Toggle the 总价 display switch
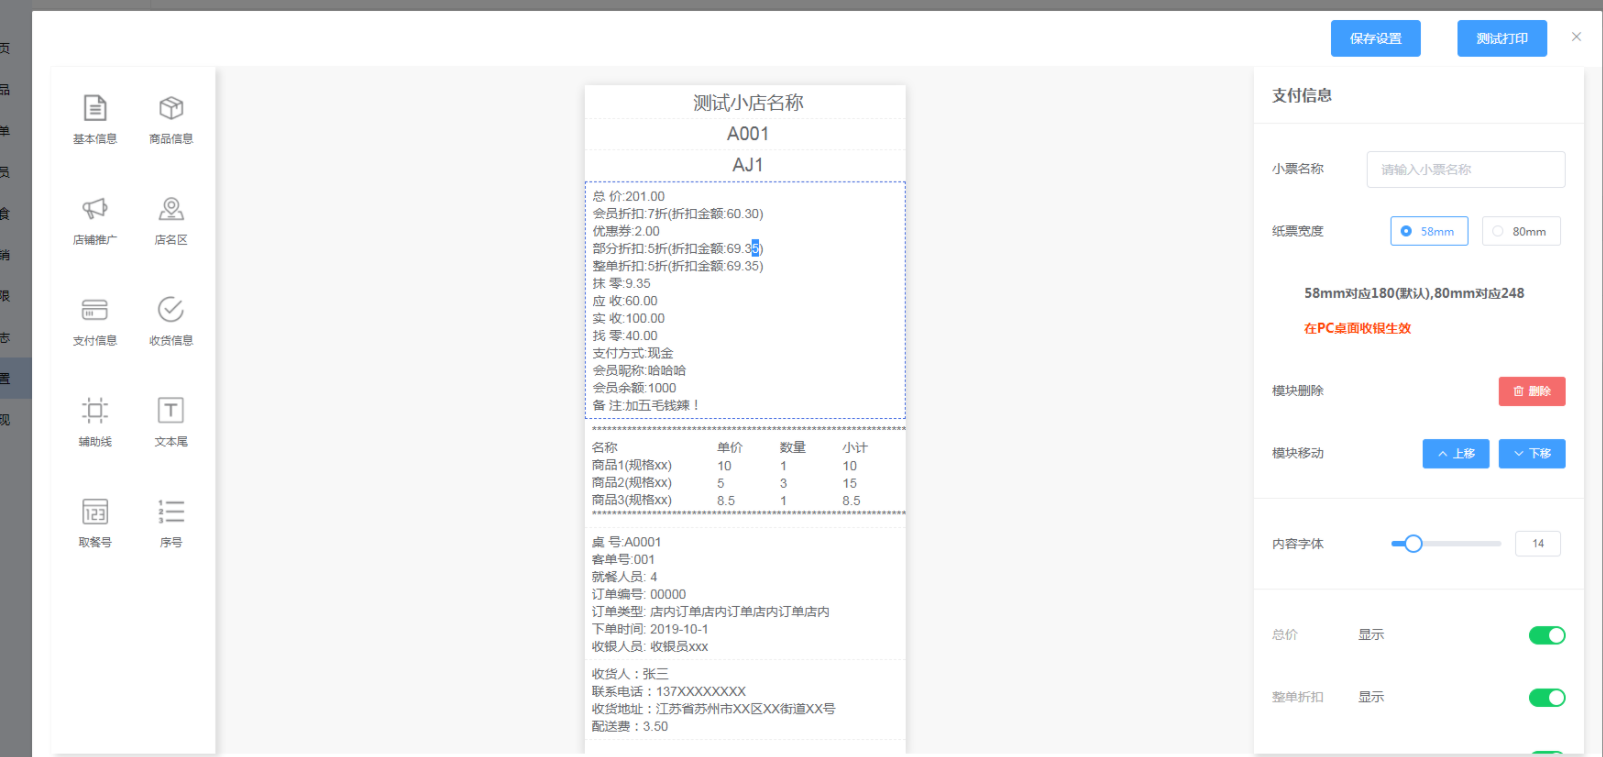Screen dimensions: 1603x757 1547,635
